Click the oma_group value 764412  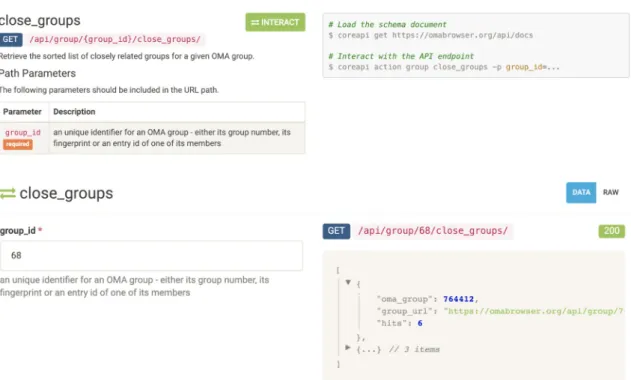click(458, 299)
